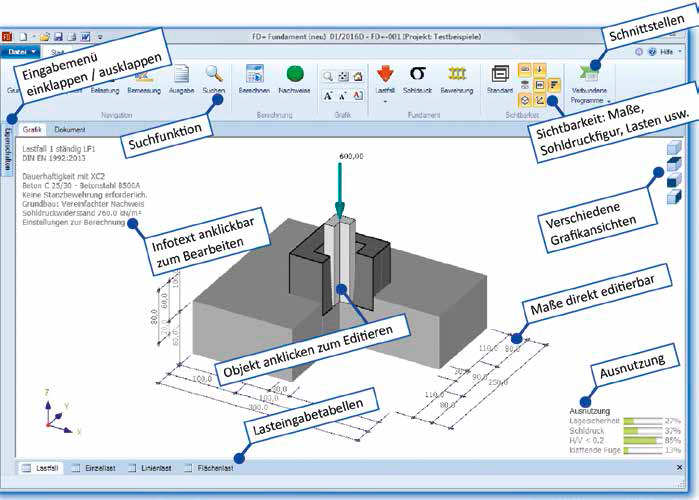
Task: Open the Belastung input section
Action: pos(105,90)
